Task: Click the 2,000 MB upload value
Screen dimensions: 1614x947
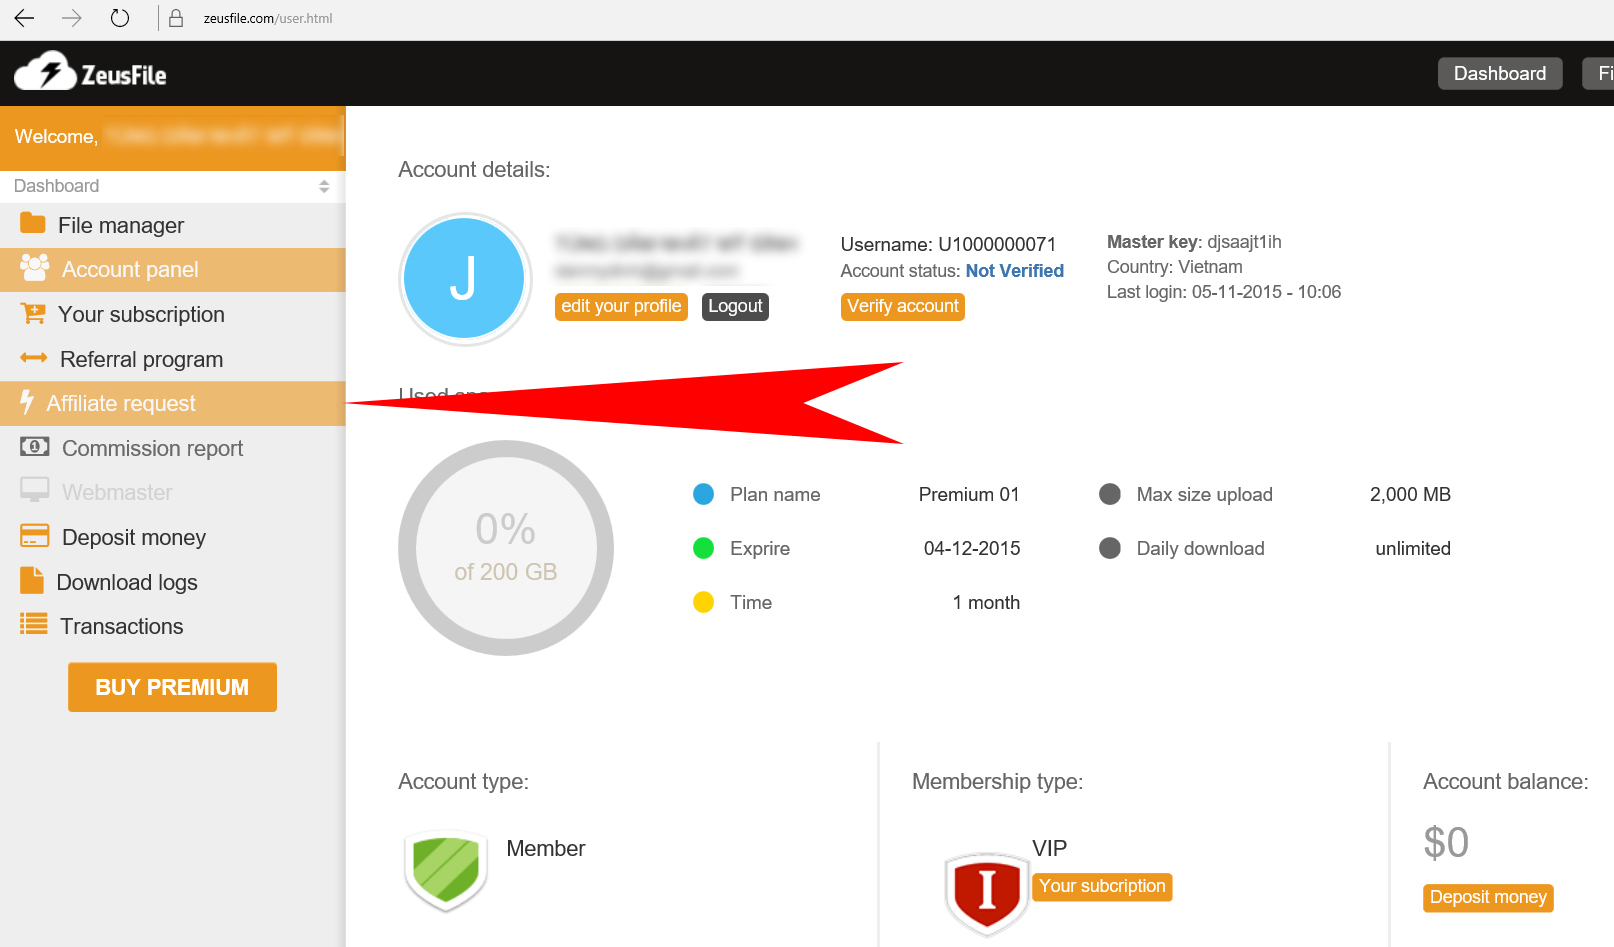Action: pyautogui.click(x=1410, y=494)
